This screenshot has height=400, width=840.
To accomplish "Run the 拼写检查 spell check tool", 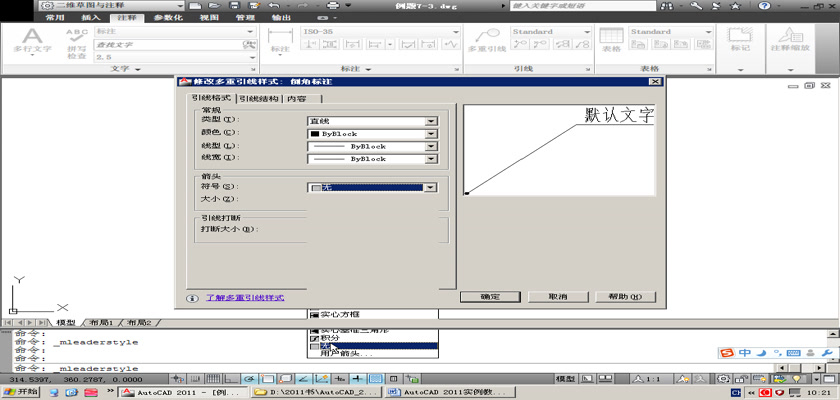I will pos(77,44).
